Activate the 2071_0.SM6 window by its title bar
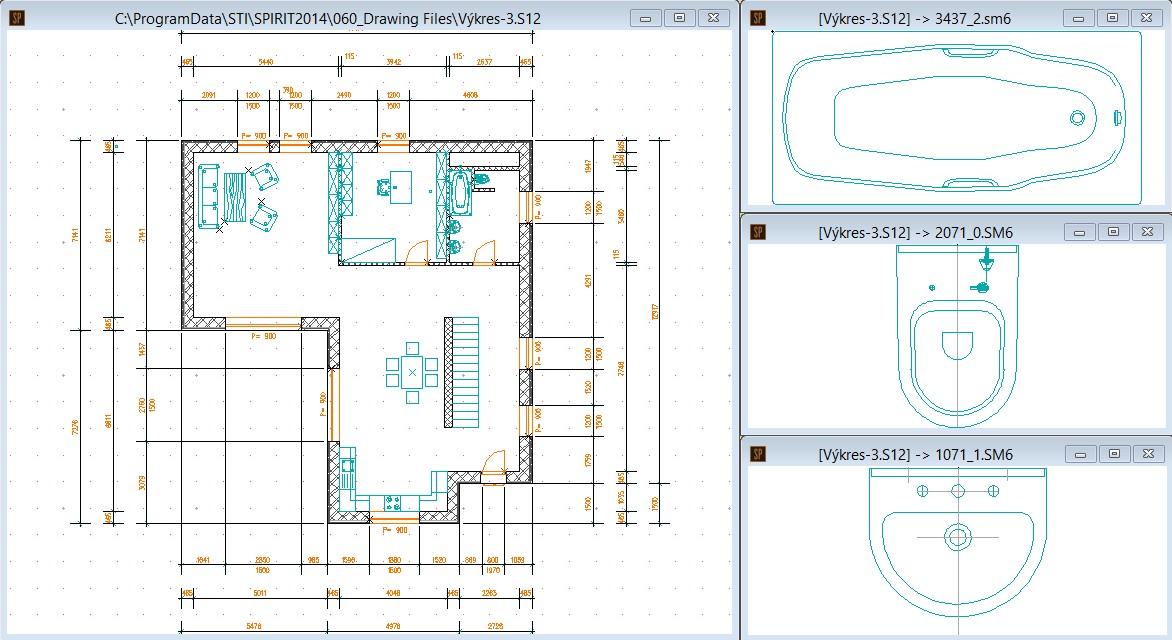The height and width of the screenshot is (640, 1172). [915, 231]
